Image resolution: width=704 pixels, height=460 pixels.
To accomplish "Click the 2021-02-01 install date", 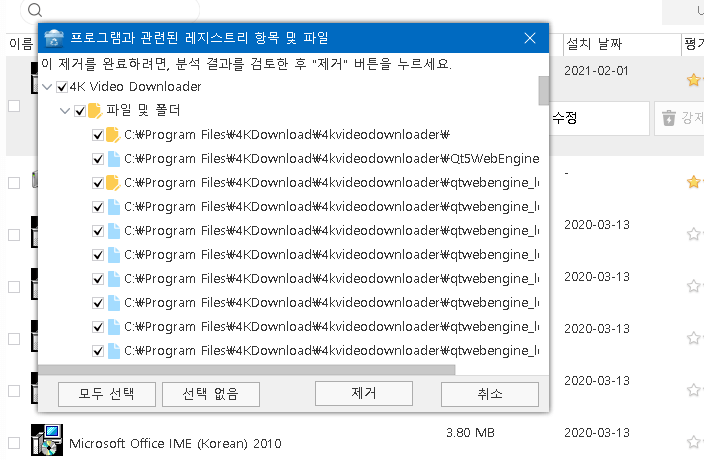I will [x=596, y=70].
